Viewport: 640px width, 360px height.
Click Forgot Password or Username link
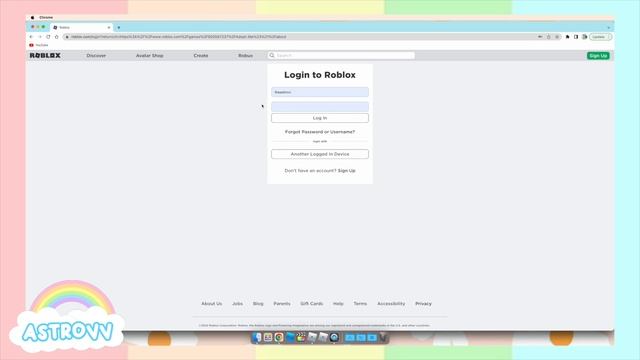[x=320, y=132]
